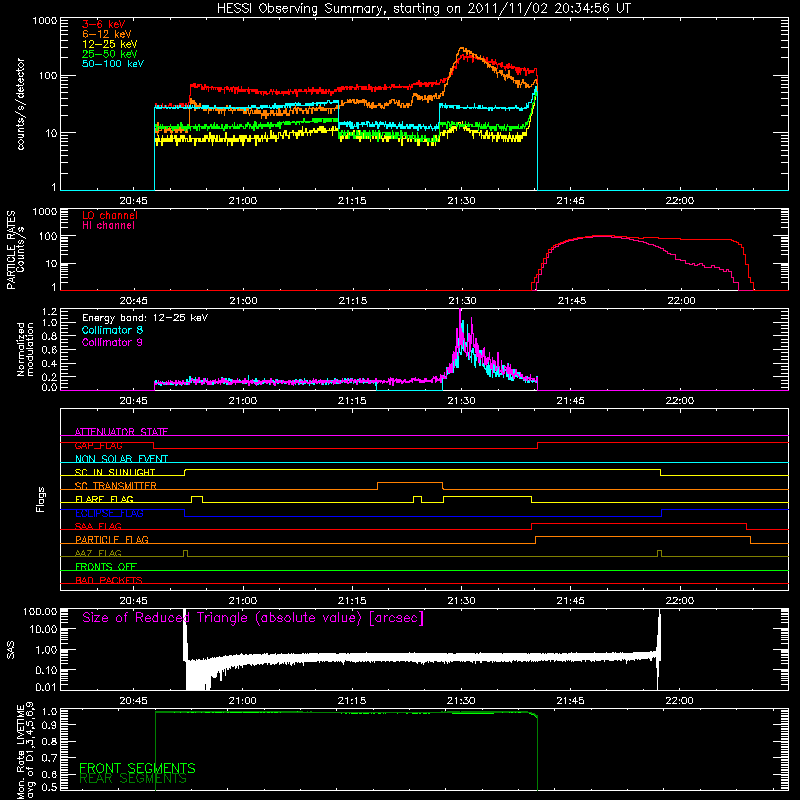This screenshot has height=800, width=800.
Task: Click the 'GAP_FLAG' flag label
Action: (98, 445)
